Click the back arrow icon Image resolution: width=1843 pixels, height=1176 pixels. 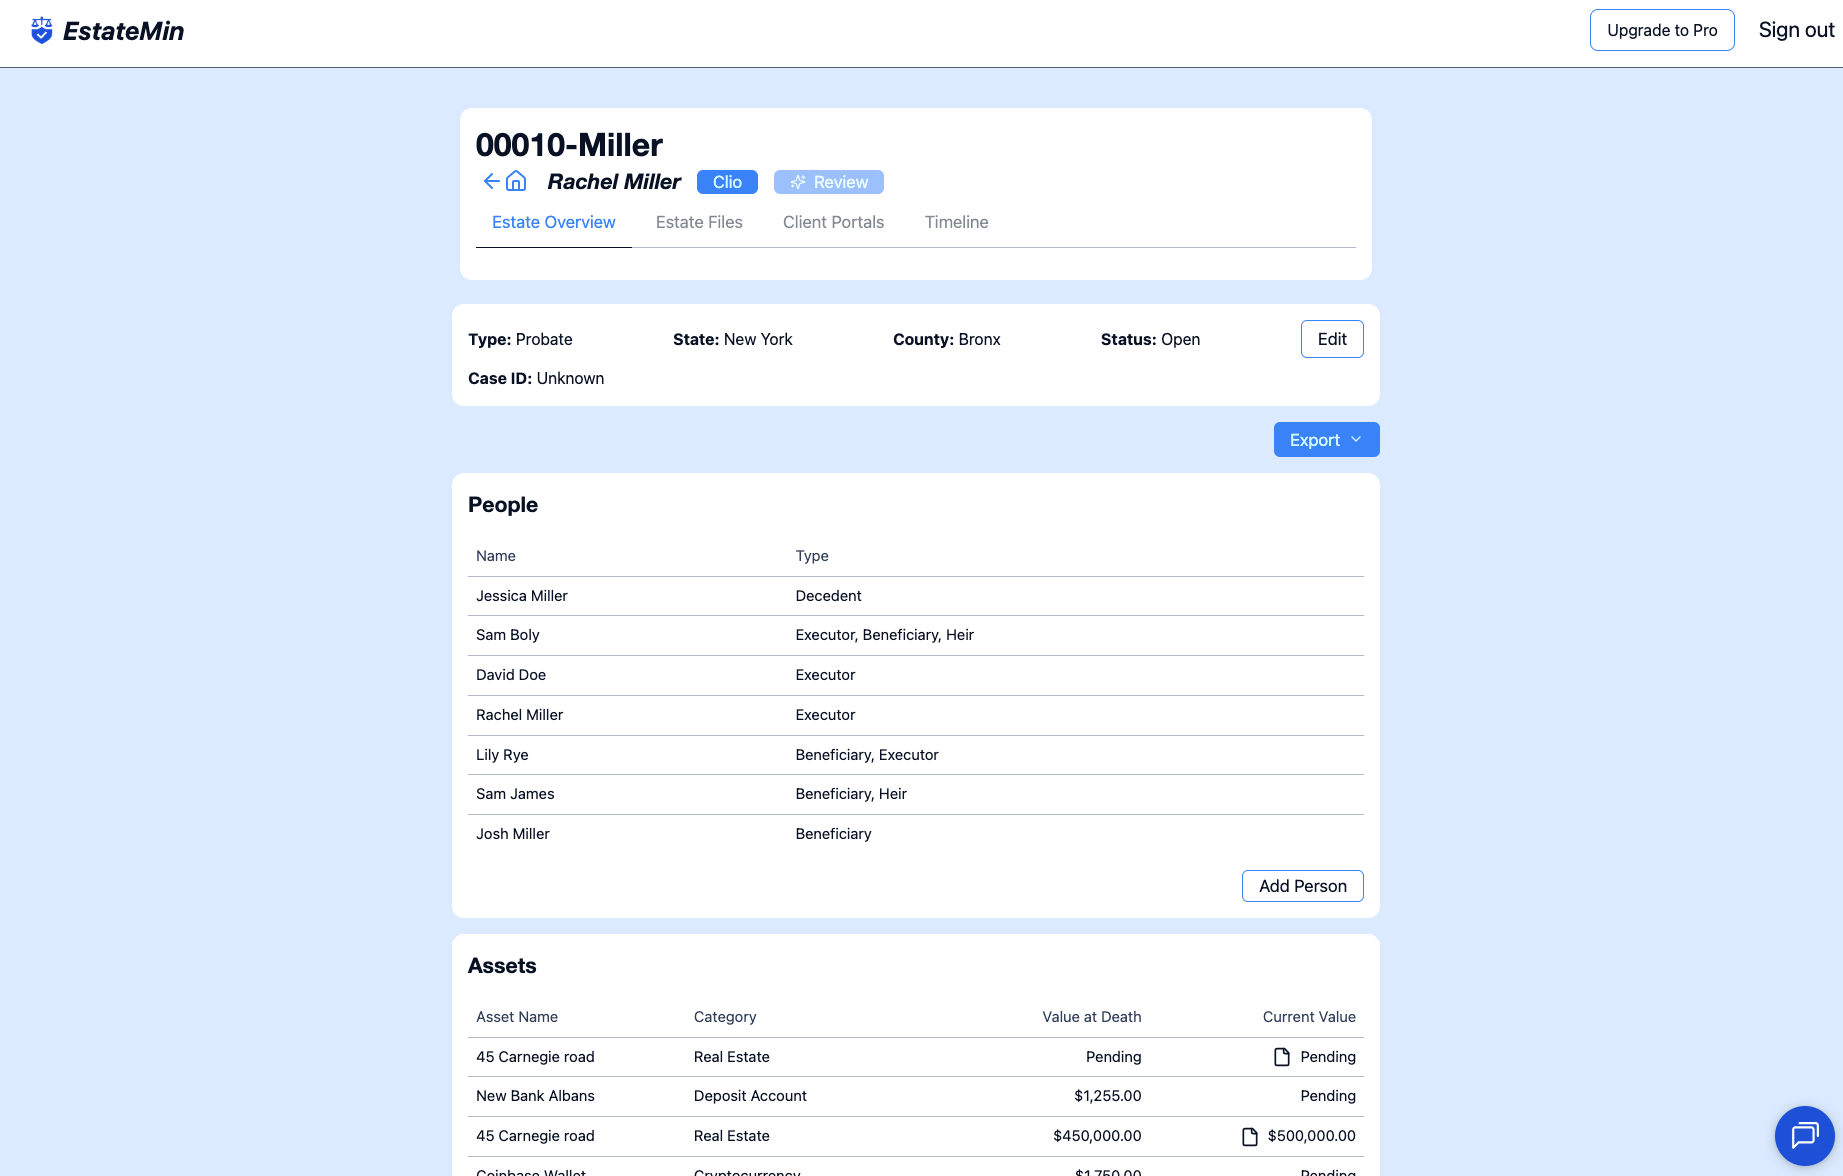pyautogui.click(x=491, y=181)
